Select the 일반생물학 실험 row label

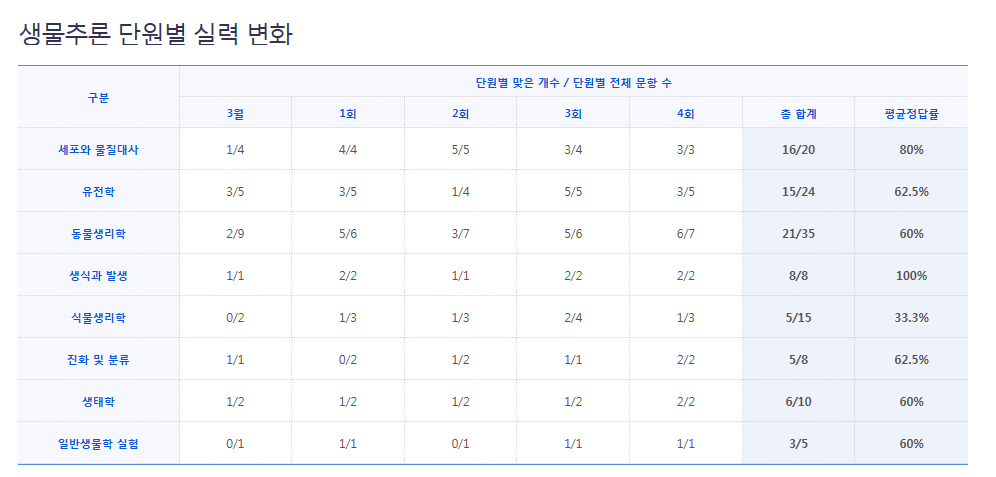click(x=98, y=443)
